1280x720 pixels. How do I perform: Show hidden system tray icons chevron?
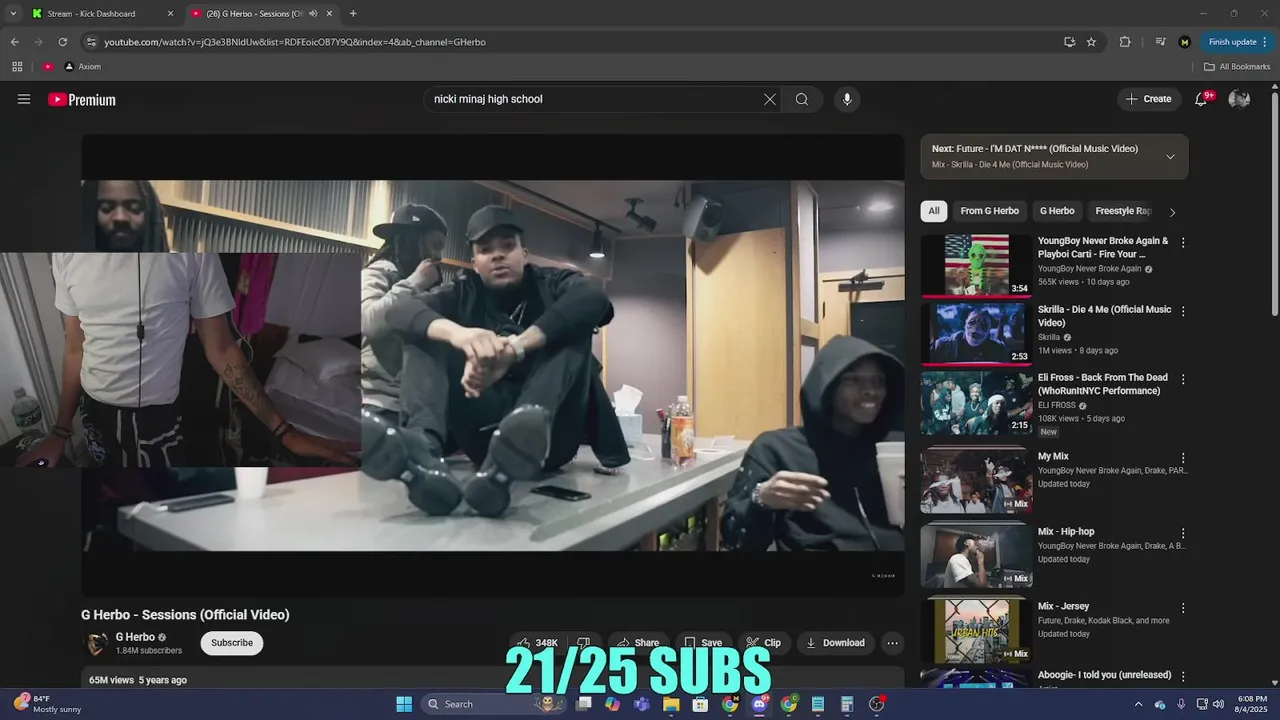coord(1138,704)
